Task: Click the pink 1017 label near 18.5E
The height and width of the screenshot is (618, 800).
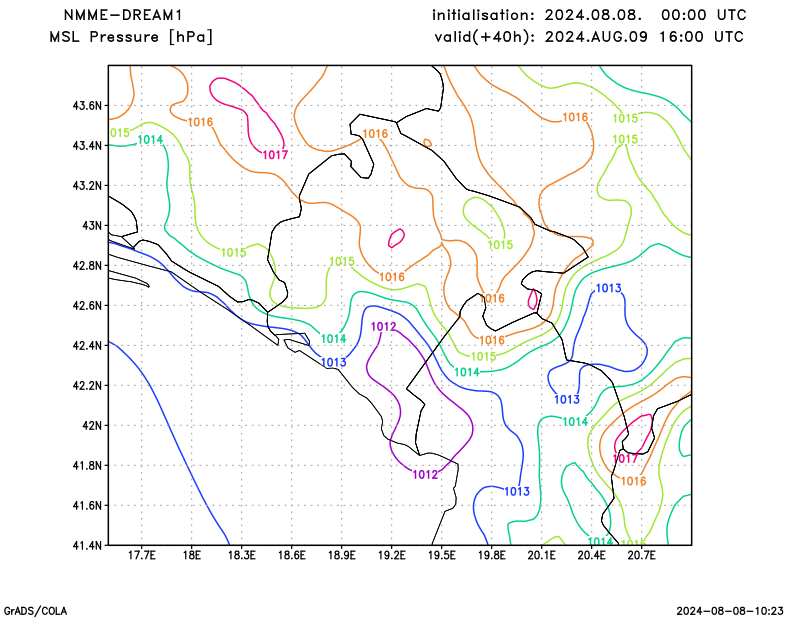Action: [276, 155]
